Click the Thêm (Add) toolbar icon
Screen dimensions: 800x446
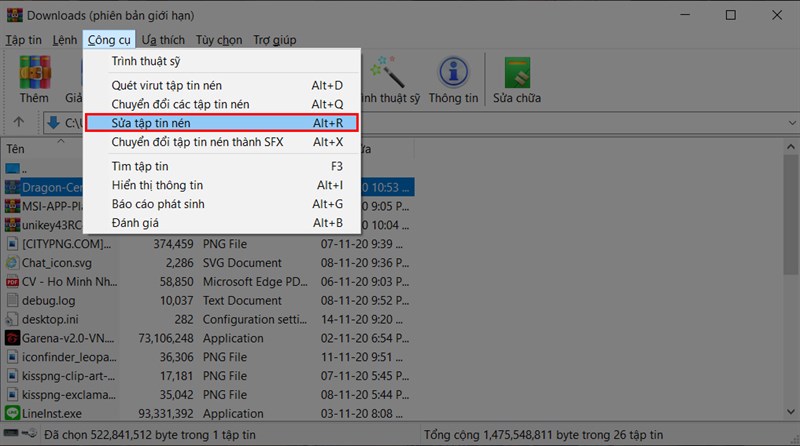point(34,72)
